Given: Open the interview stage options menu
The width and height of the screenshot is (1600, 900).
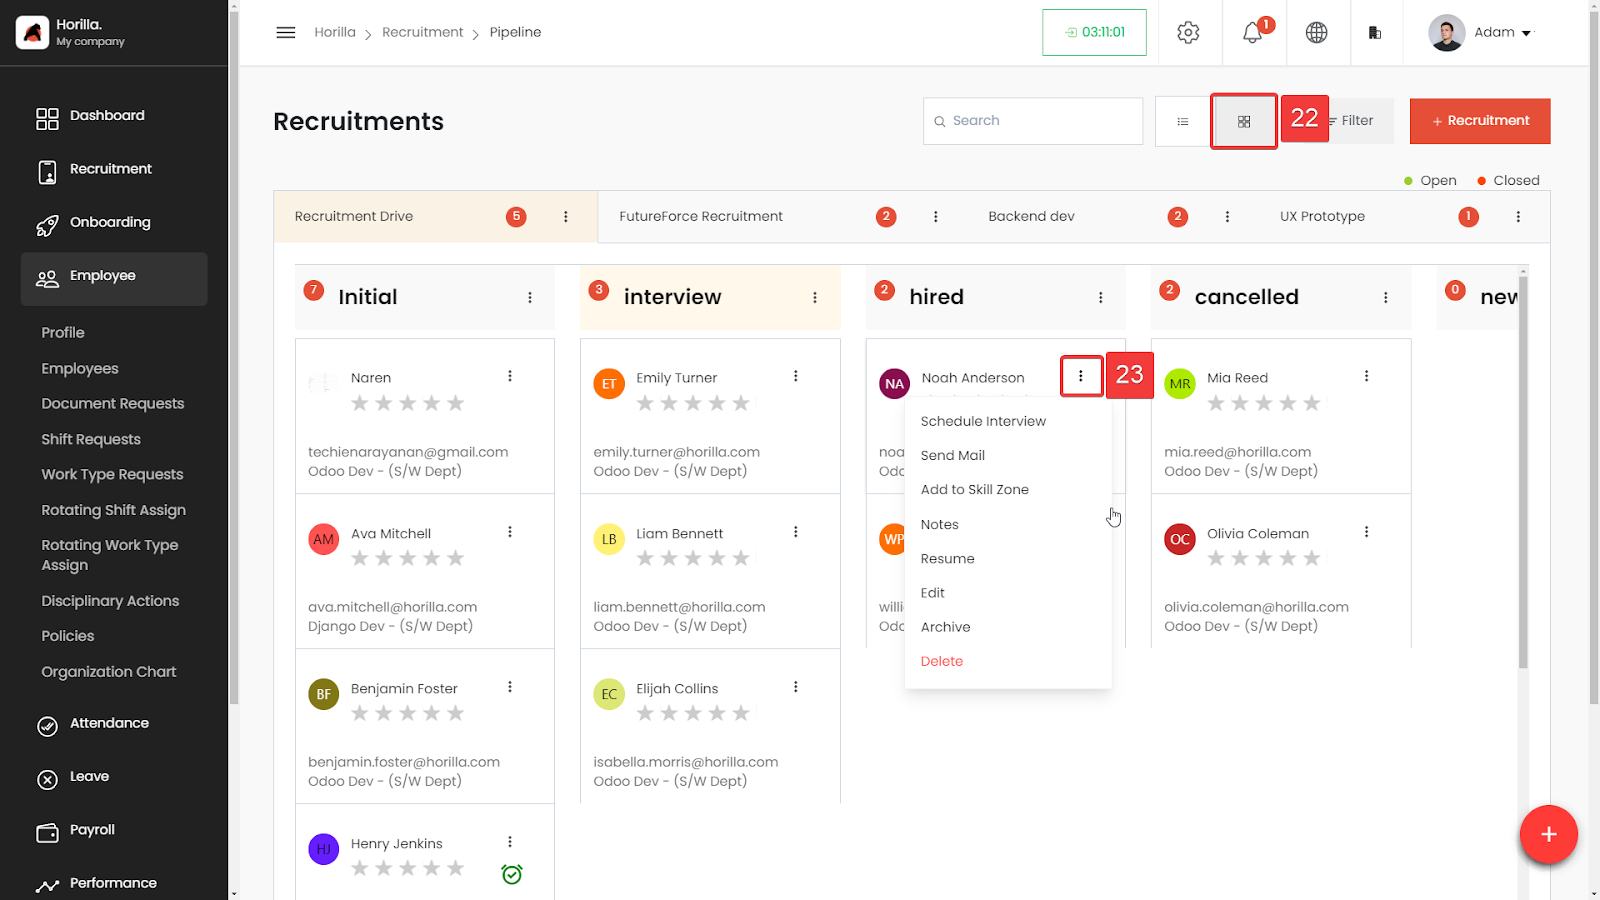Looking at the screenshot, I should 815,298.
